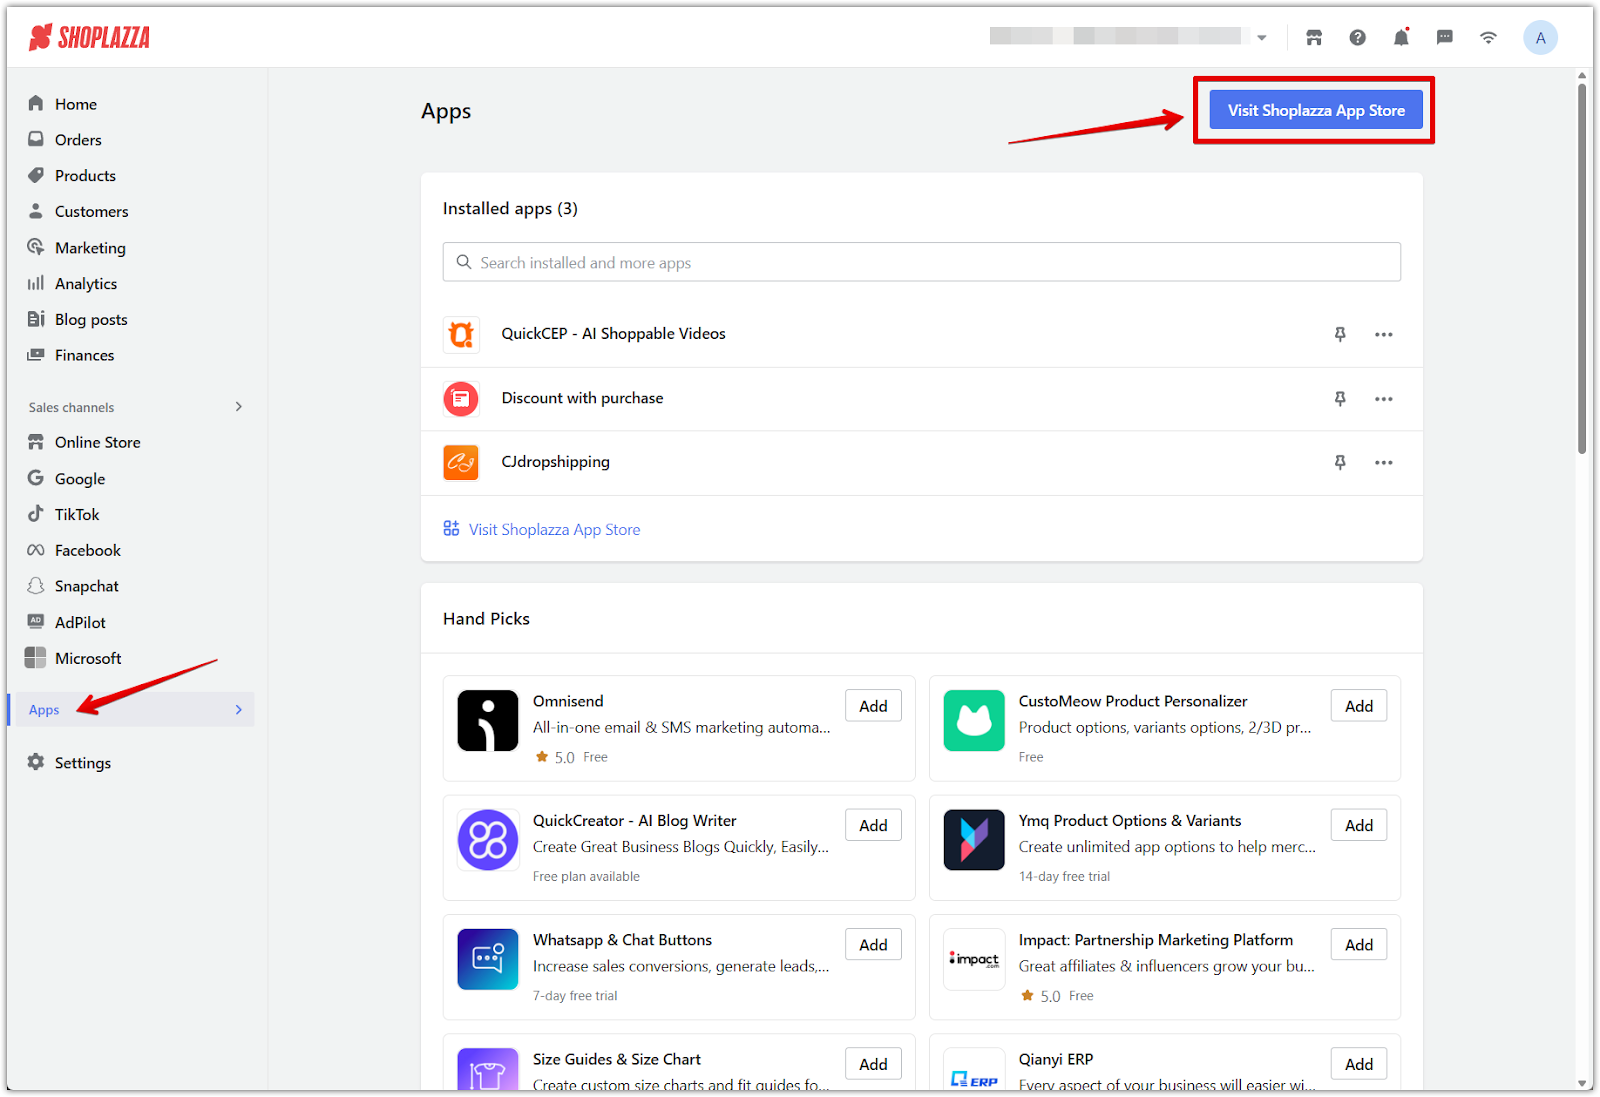This screenshot has width=1600, height=1097.
Task: Click the vertical page scrollbar
Action: point(1582,268)
